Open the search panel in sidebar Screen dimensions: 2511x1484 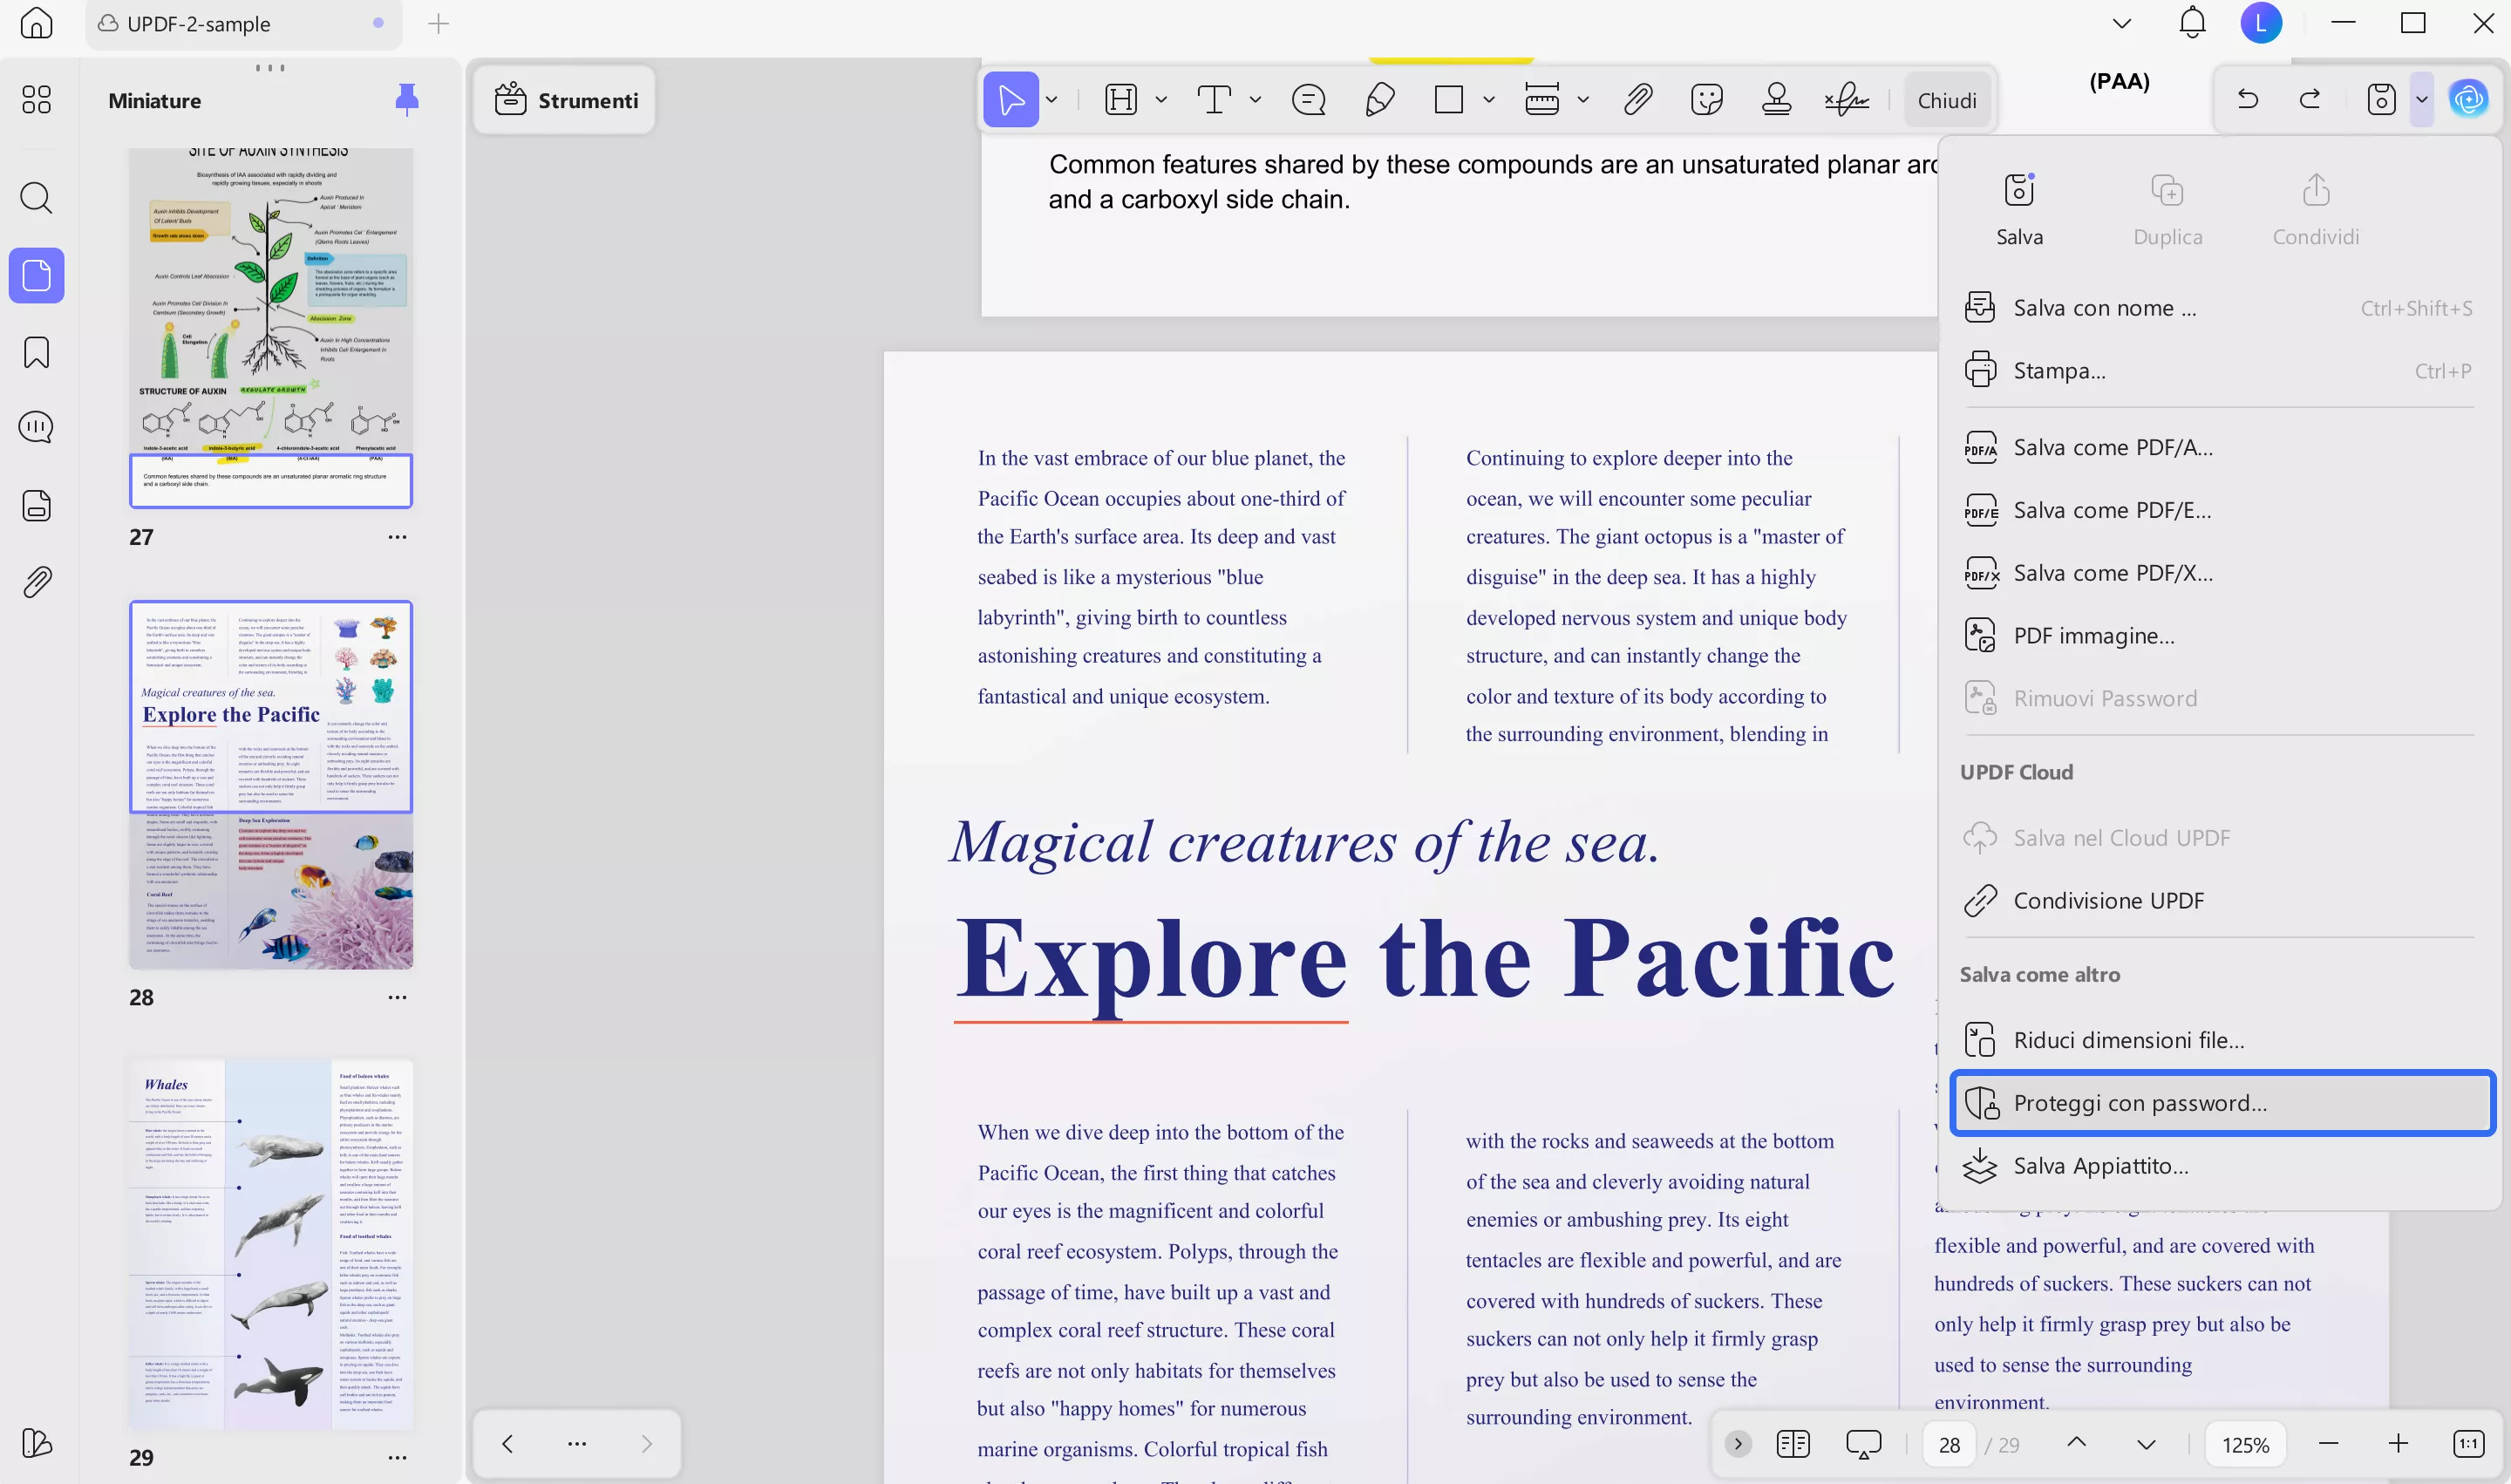[37, 198]
